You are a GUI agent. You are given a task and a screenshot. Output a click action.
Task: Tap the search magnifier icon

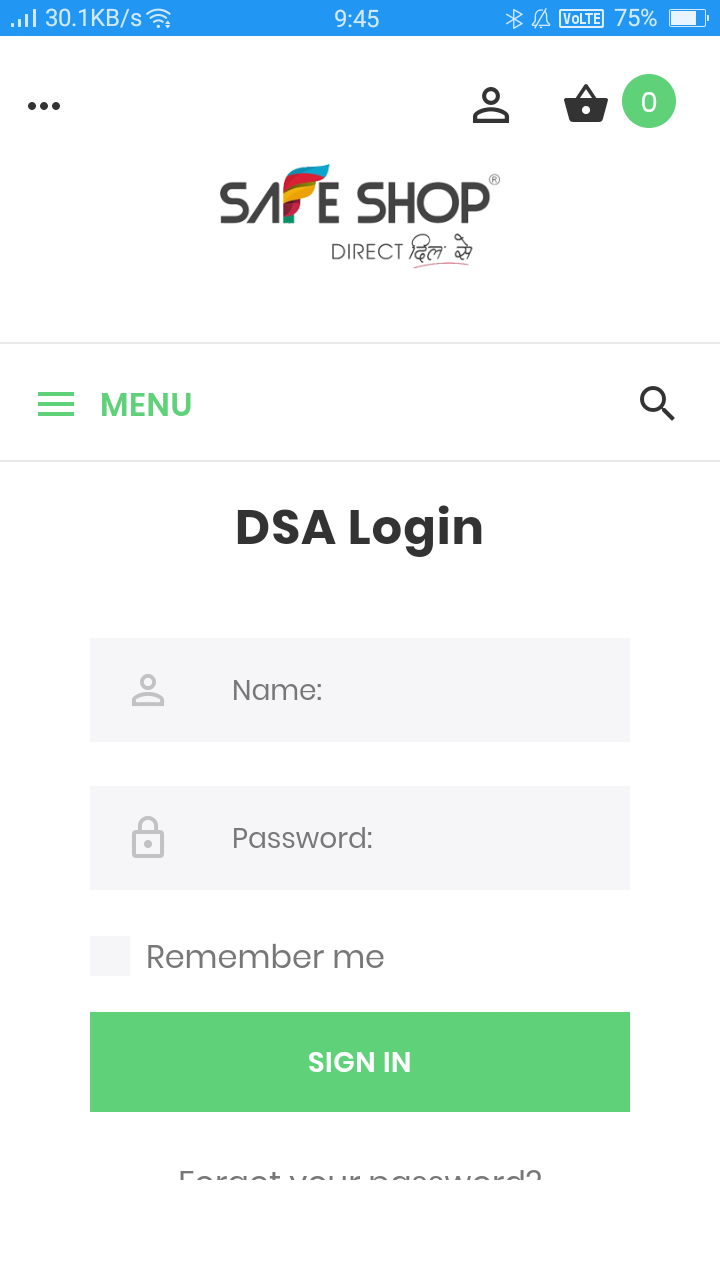click(657, 403)
